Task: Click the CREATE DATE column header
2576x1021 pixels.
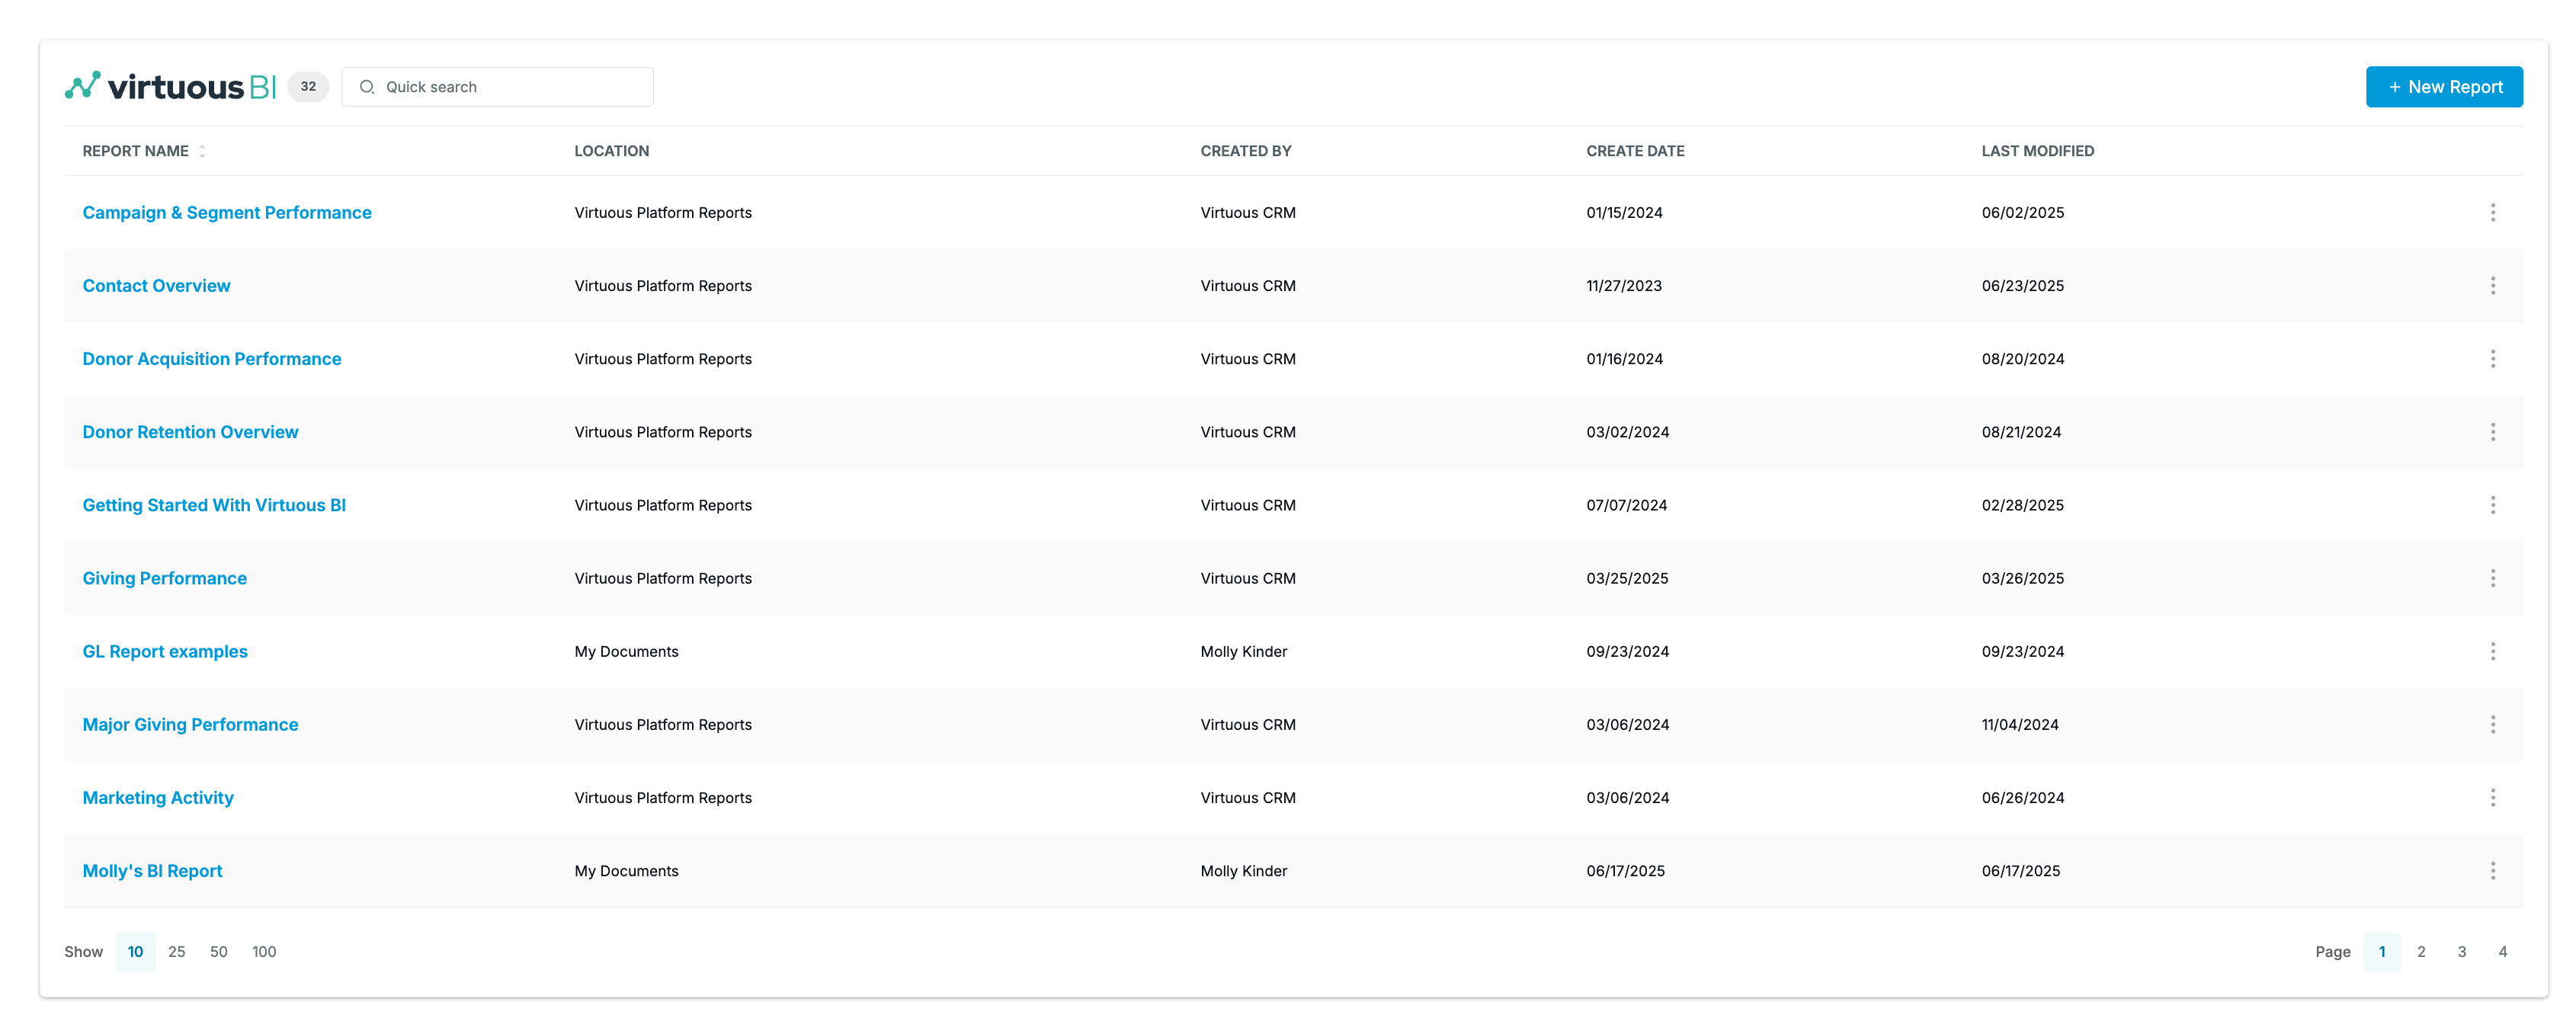Action: click(x=1635, y=151)
